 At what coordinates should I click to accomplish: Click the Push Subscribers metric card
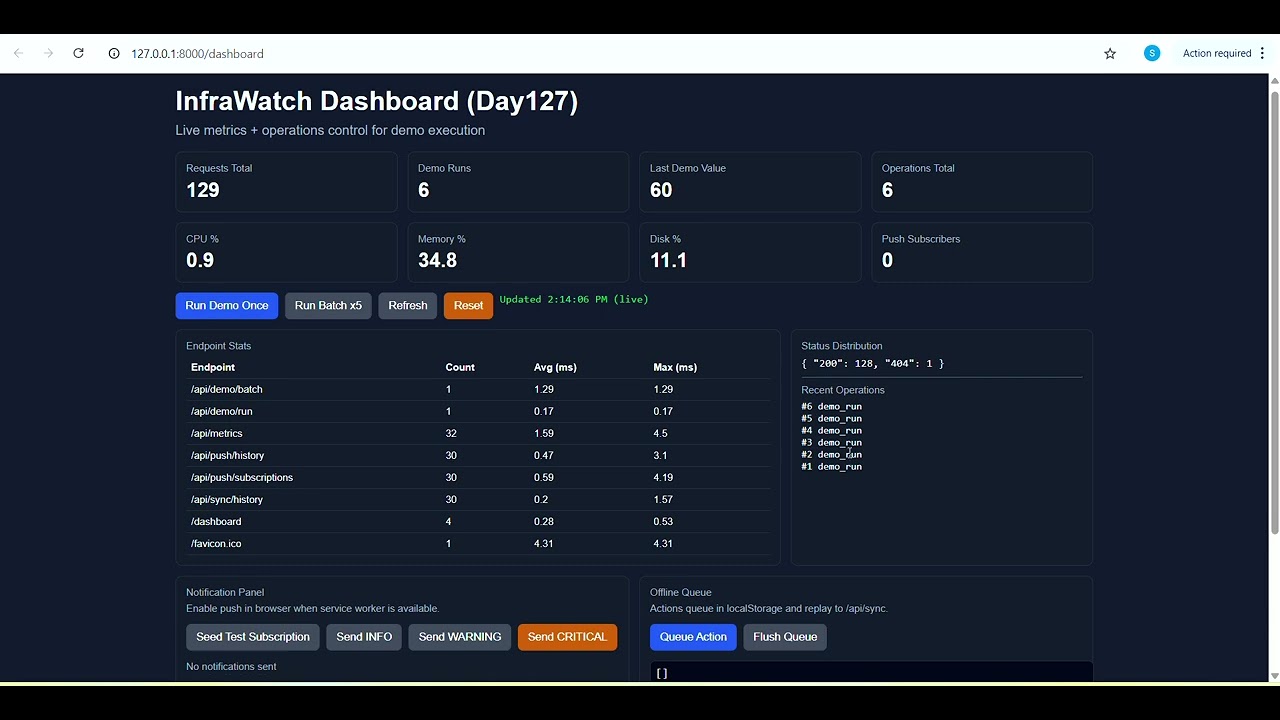click(x=982, y=252)
